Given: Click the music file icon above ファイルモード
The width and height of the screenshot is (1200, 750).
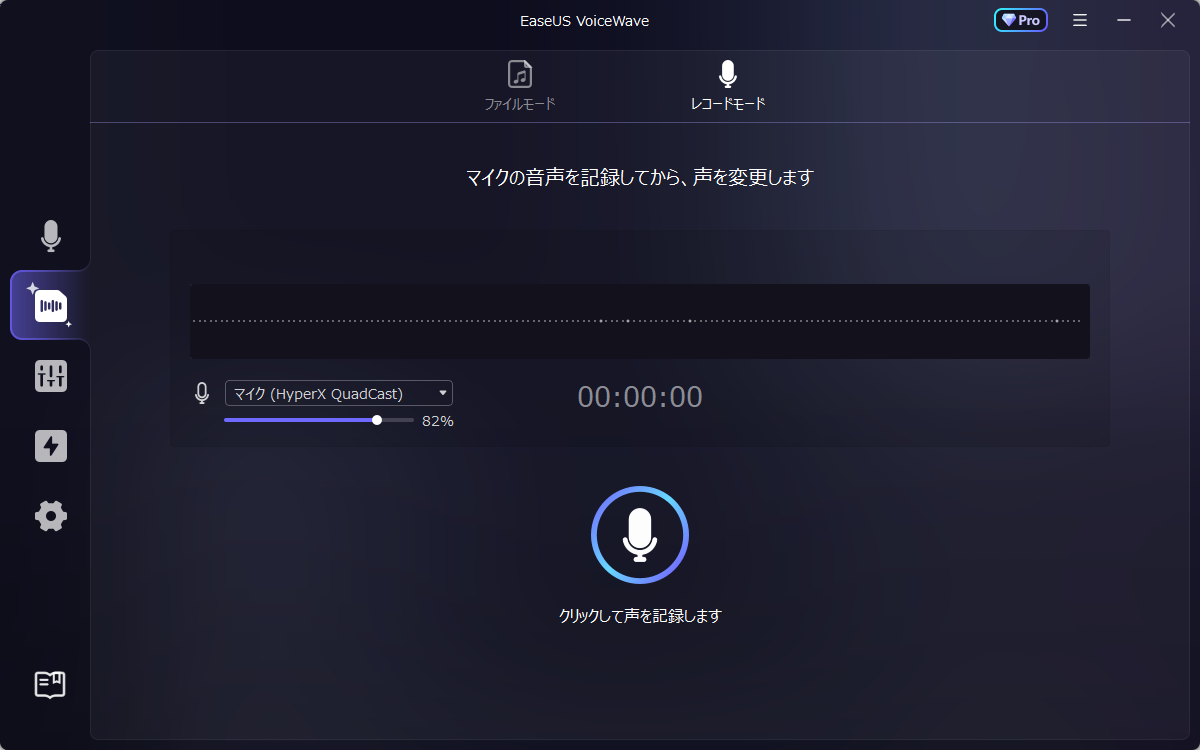Looking at the screenshot, I should click(x=519, y=74).
